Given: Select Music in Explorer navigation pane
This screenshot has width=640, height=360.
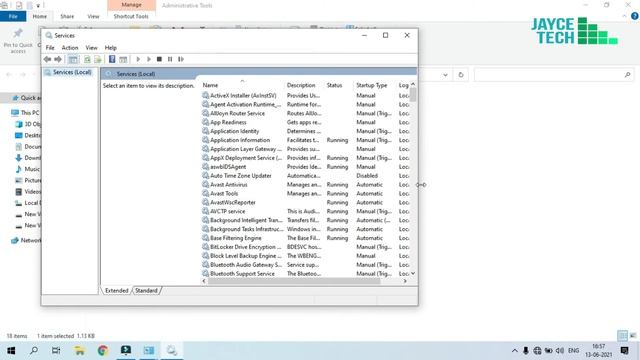Looking at the screenshot, I should click(28, 169).
